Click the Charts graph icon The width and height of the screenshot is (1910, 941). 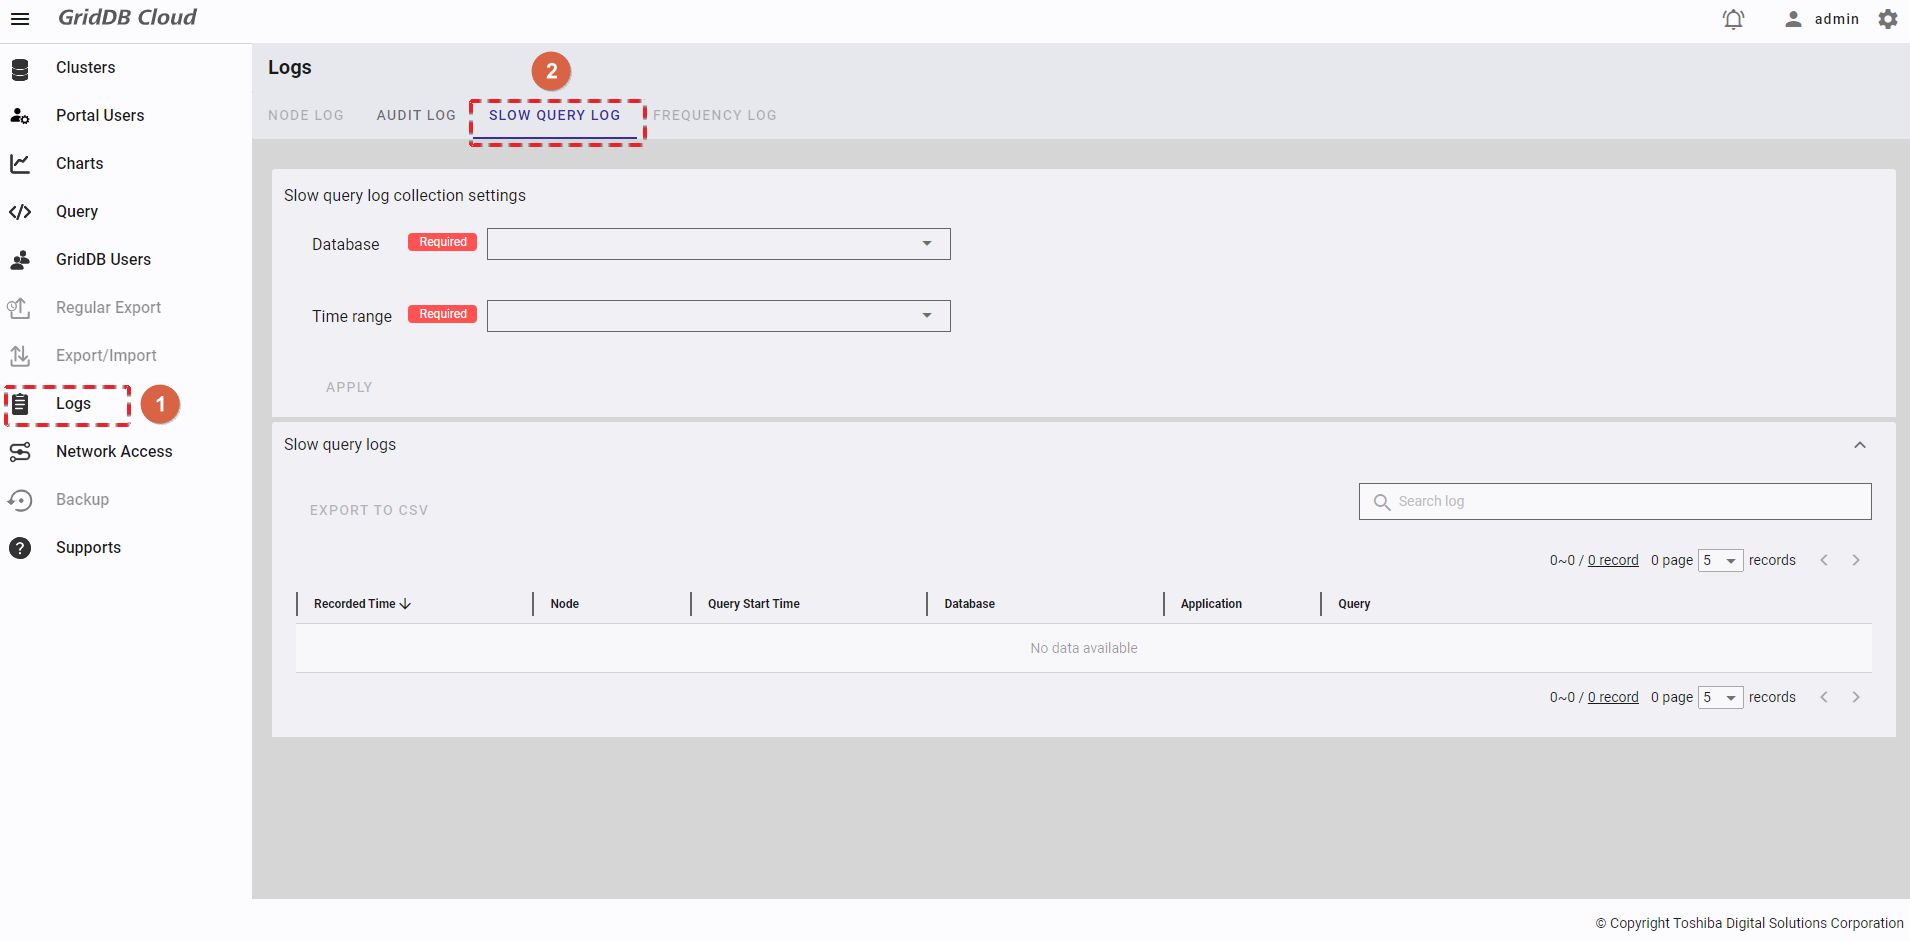pos(20,164)
